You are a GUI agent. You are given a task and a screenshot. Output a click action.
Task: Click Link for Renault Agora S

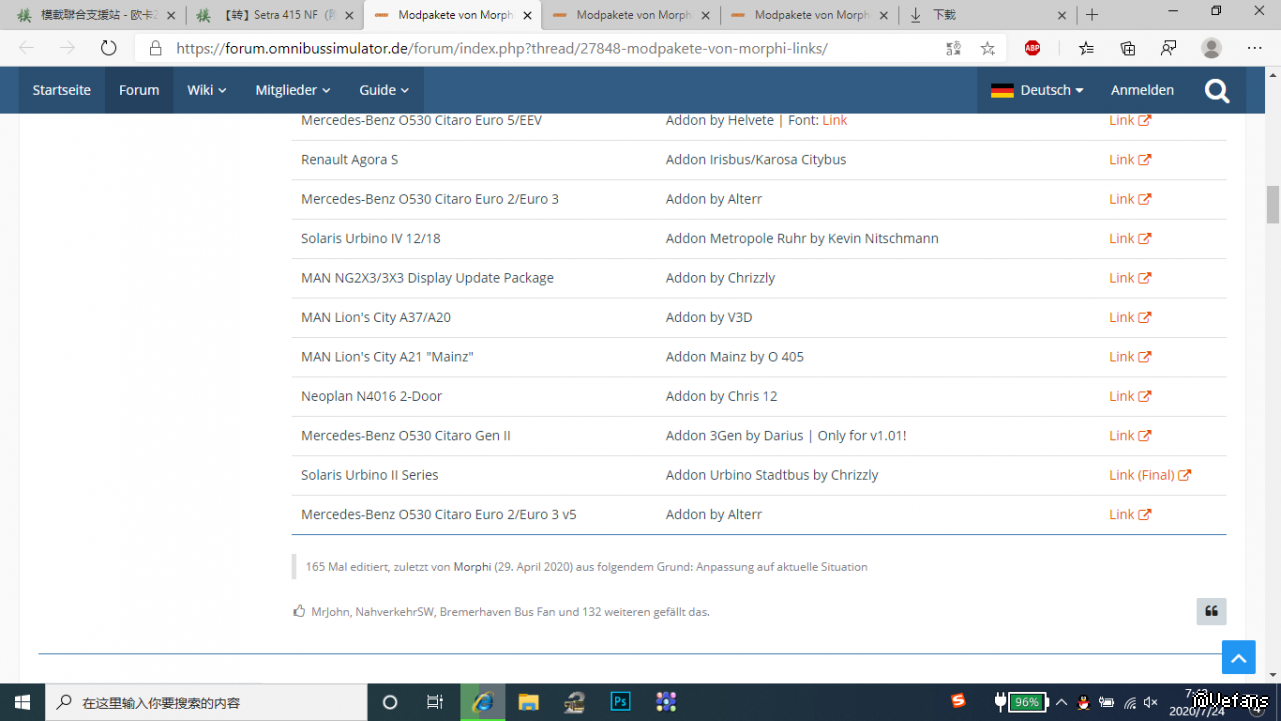click(1129, 160)
